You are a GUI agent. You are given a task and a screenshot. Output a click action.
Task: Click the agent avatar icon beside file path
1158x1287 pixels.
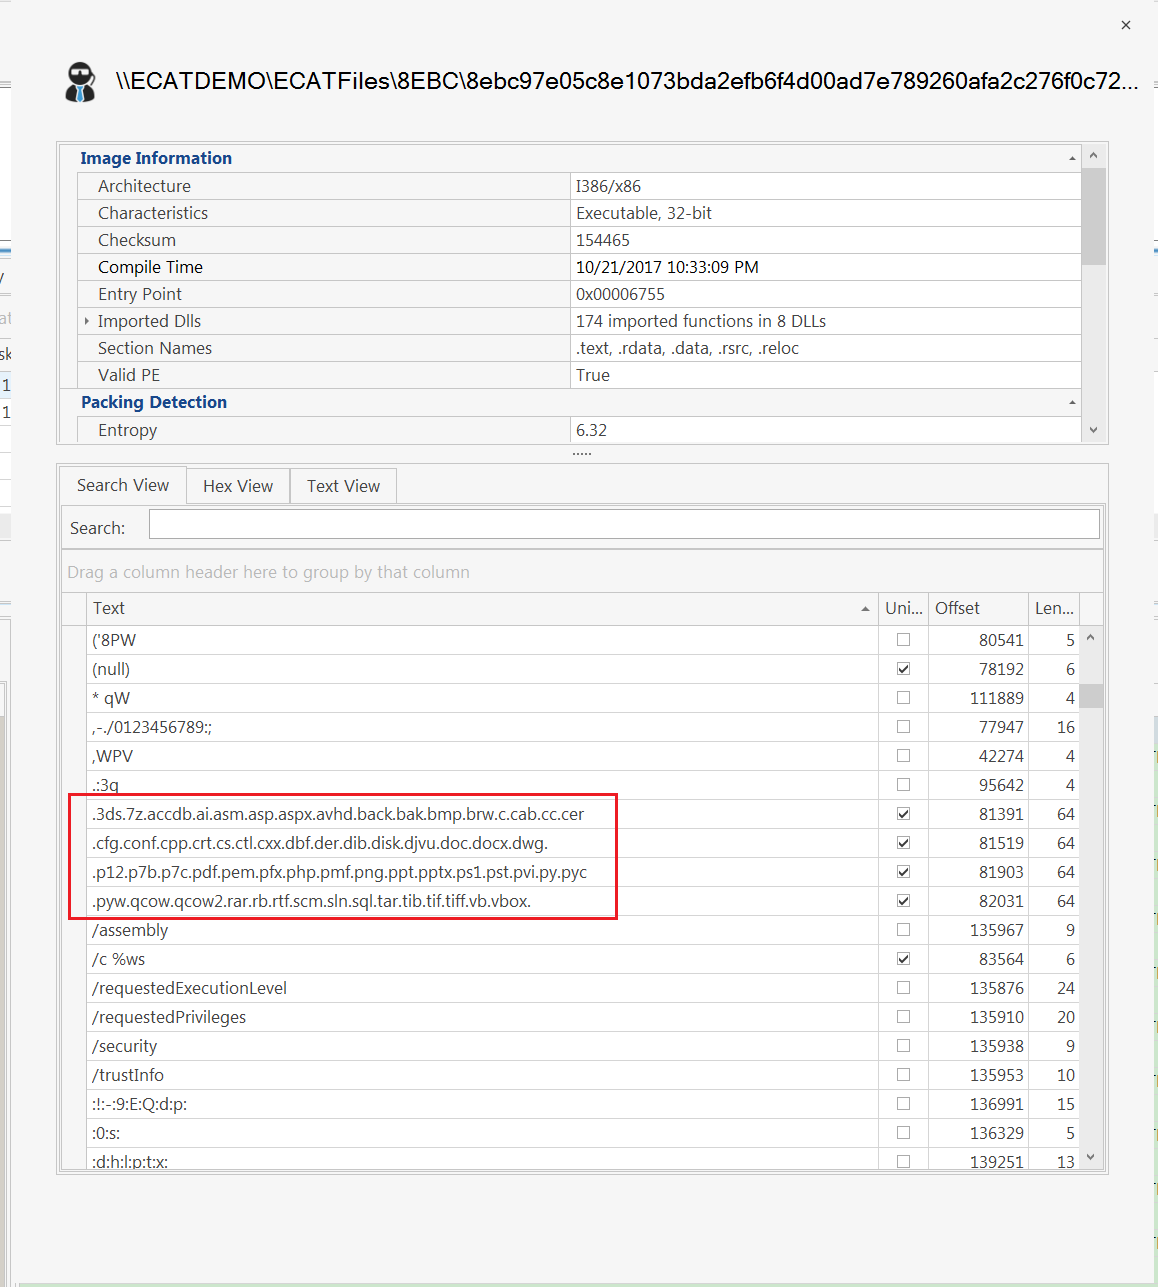[80, 82]
